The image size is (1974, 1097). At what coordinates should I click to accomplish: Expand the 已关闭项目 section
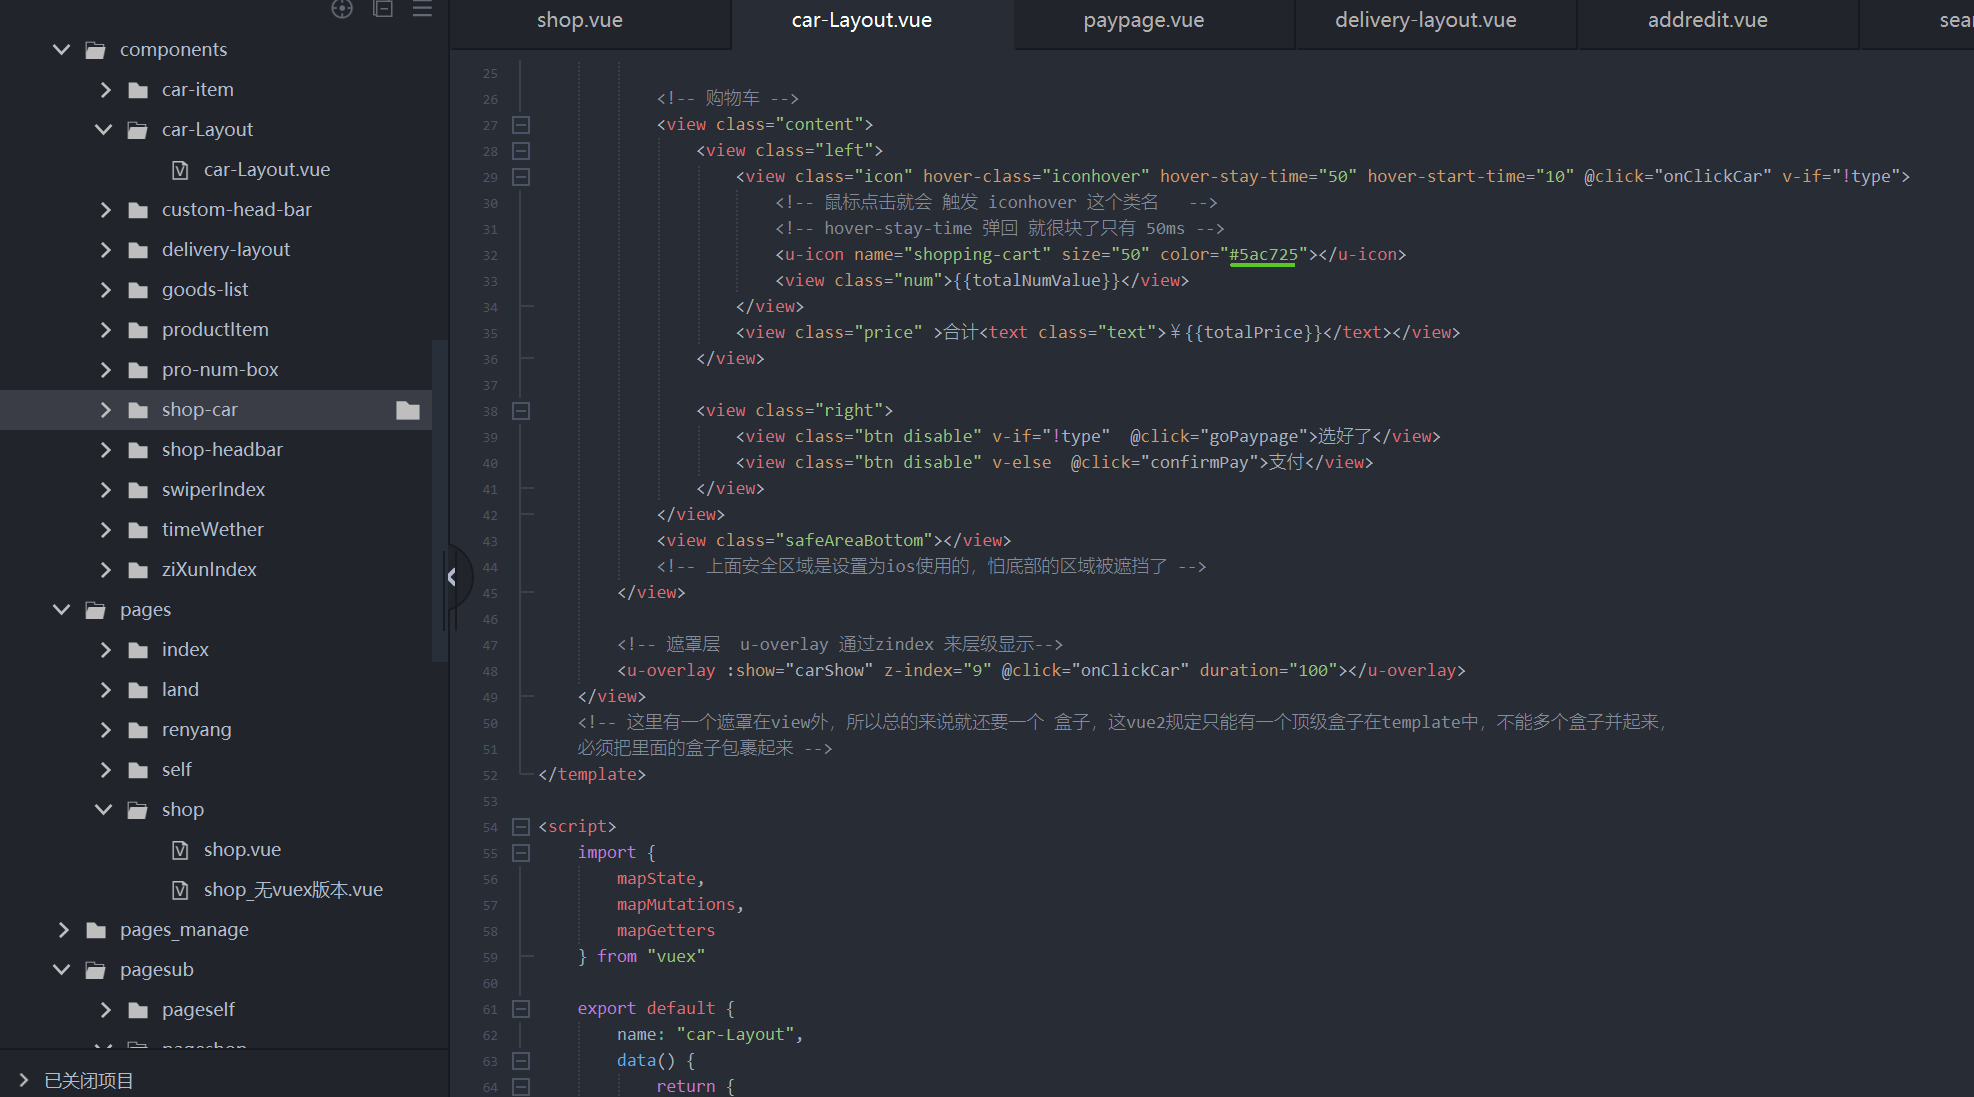pyautogui.click(x=24, y=1080)
